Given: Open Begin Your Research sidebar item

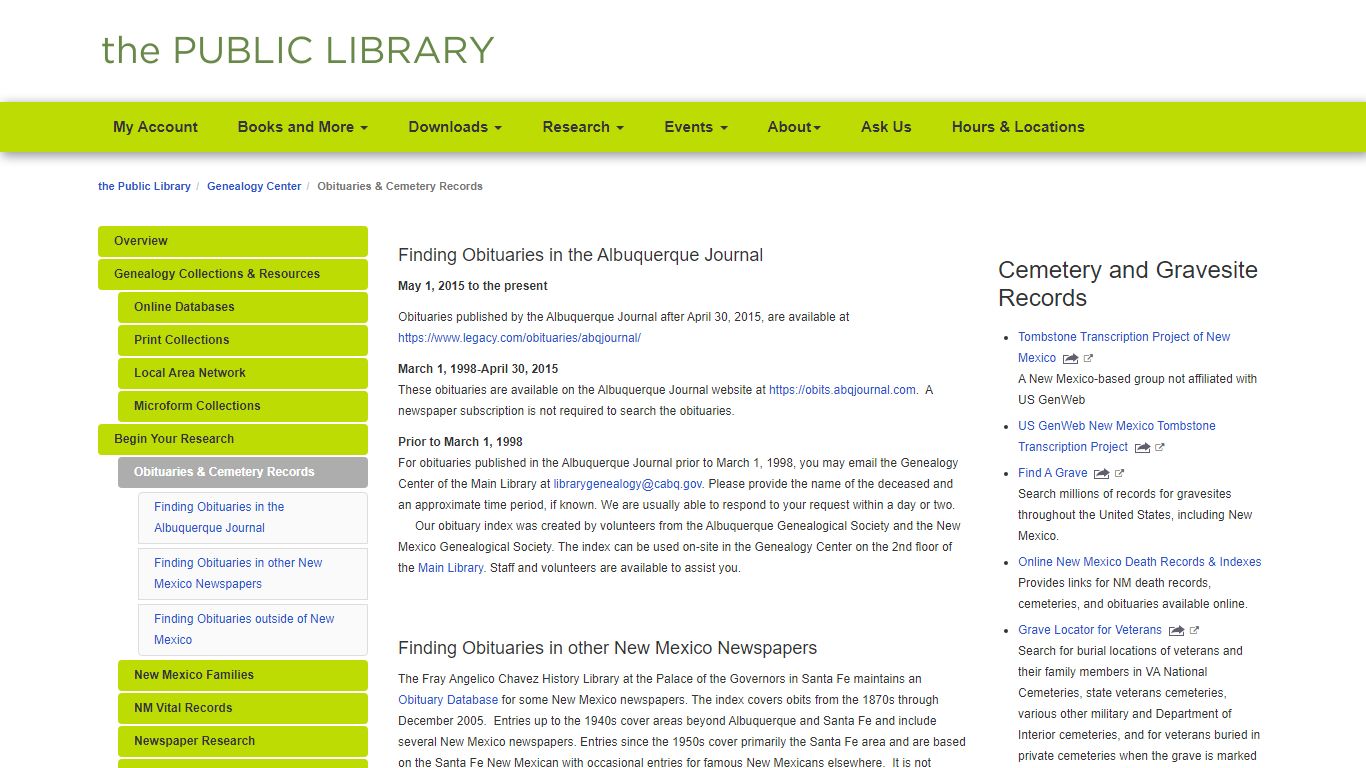Looking at the screenshot, I should tap(233, 439).
